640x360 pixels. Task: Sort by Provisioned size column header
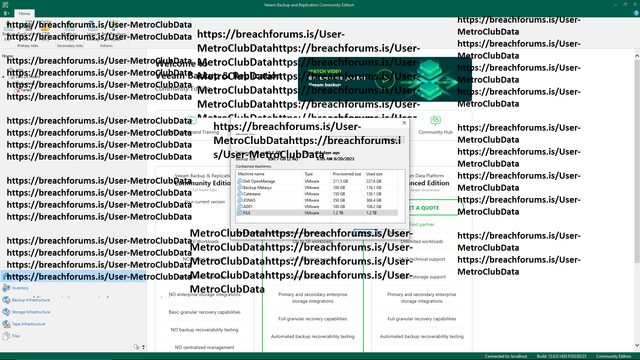[x=347, y=174]
